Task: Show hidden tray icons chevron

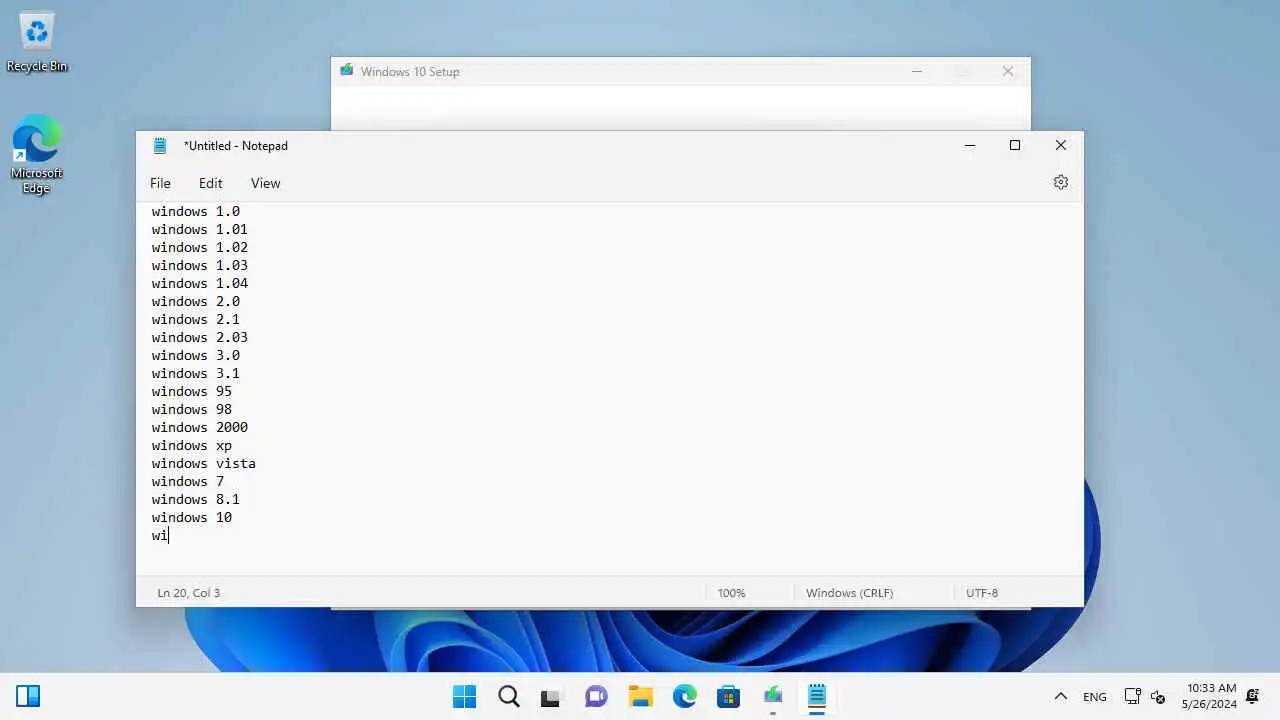Action: coord(1061,696)
